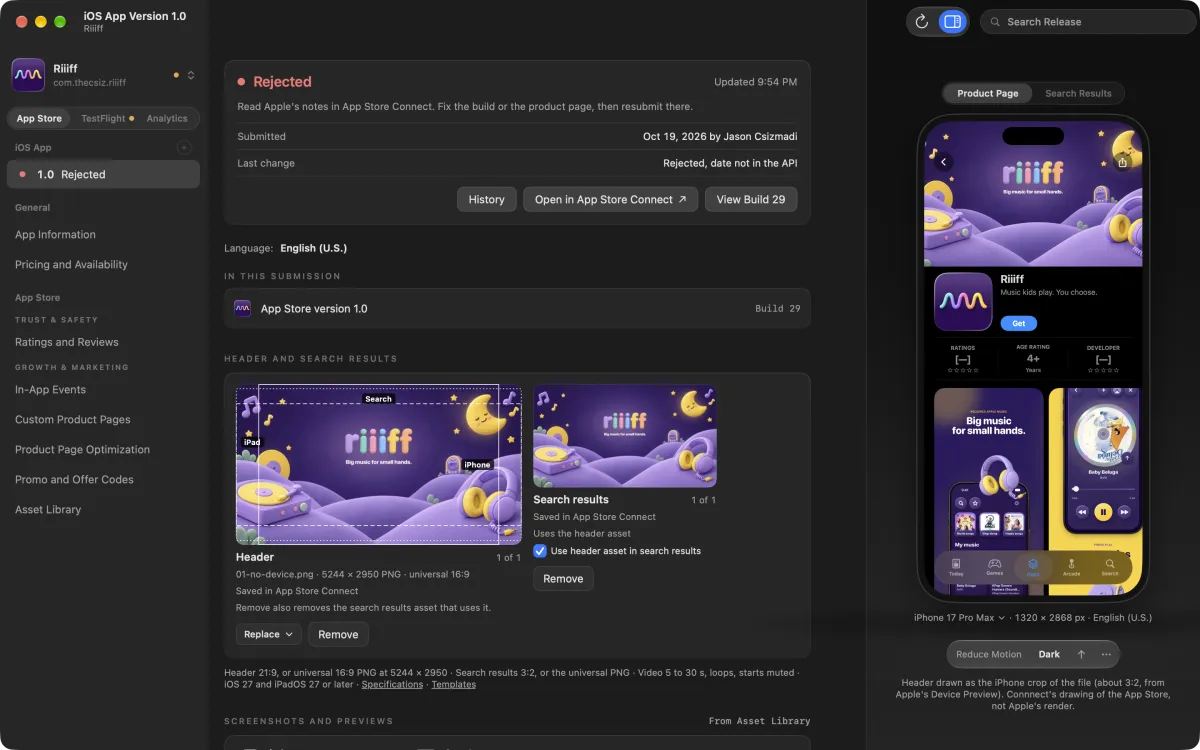
Task: Open the Templates link
Action: point(454,684)
